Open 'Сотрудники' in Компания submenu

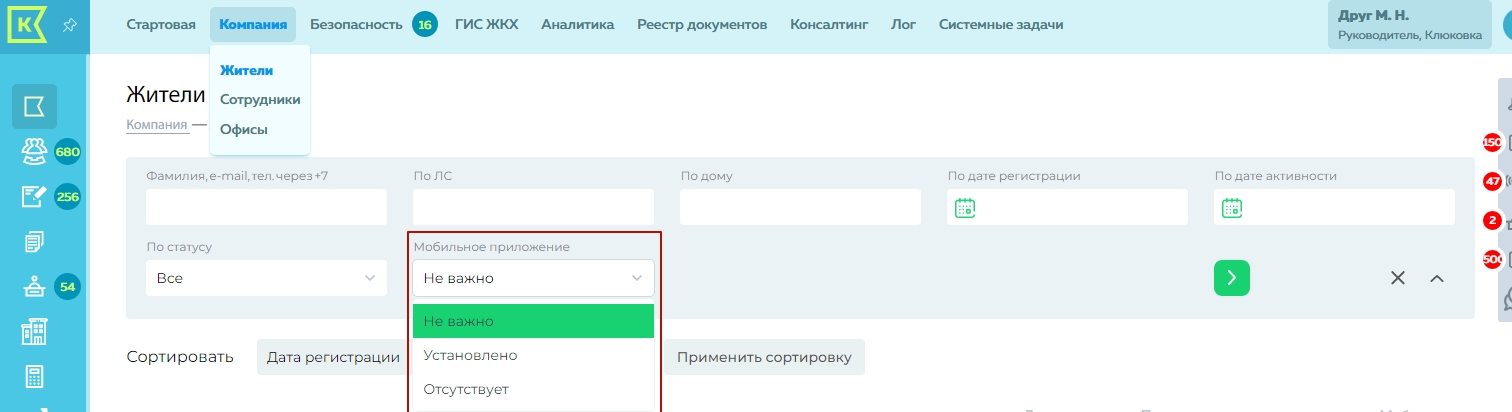(x=260, y=99)
